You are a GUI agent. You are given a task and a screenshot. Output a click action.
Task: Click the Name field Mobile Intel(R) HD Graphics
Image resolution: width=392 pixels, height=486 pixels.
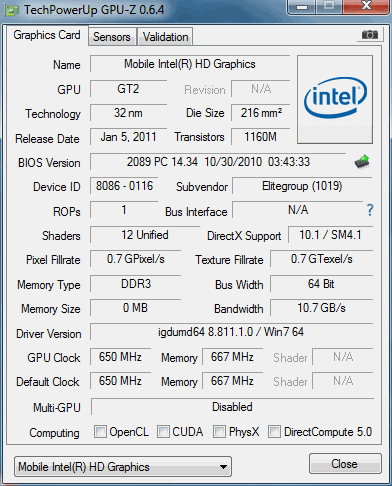[190, 64]
